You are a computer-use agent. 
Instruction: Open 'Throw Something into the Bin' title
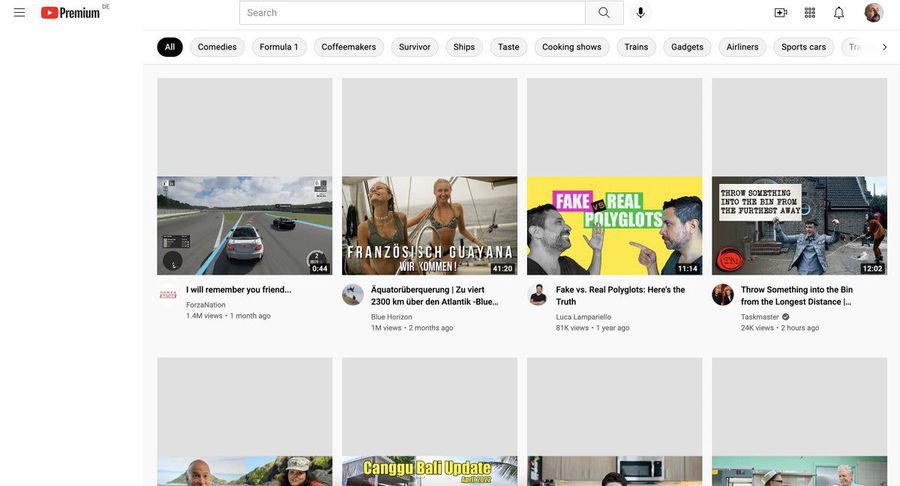(797, 296)
